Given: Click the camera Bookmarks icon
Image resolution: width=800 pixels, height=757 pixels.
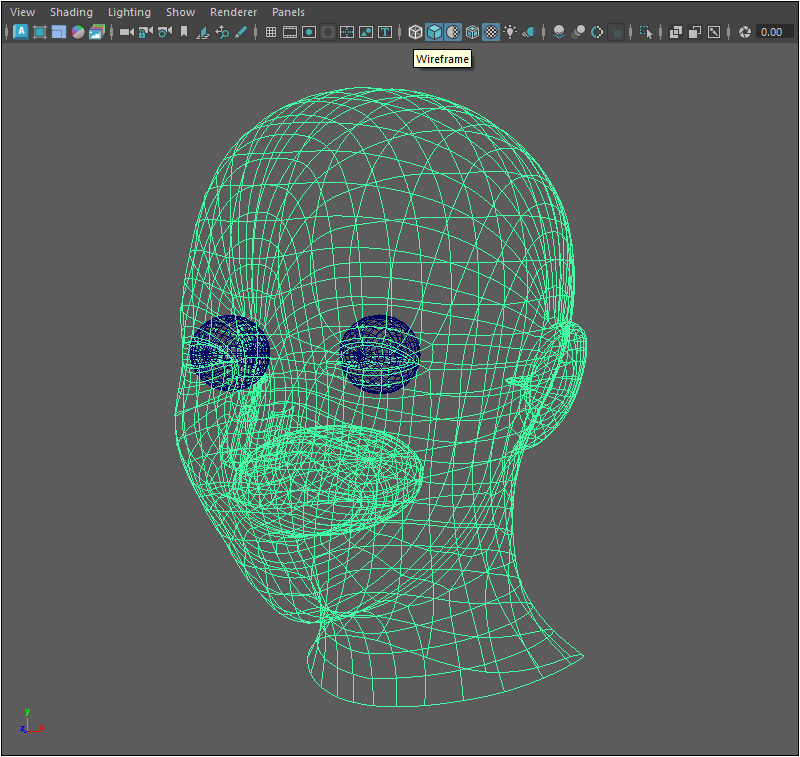Looking at the screenshot, I should (183, 32).
